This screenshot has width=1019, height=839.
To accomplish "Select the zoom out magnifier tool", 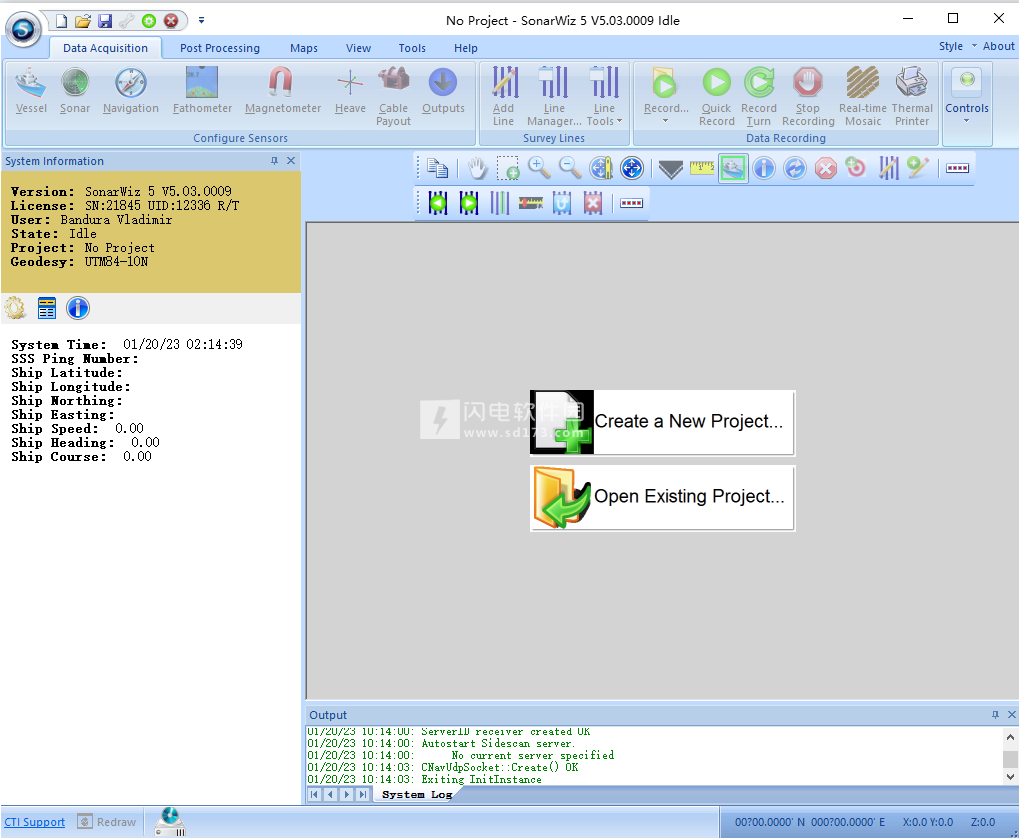I will 570,168.
